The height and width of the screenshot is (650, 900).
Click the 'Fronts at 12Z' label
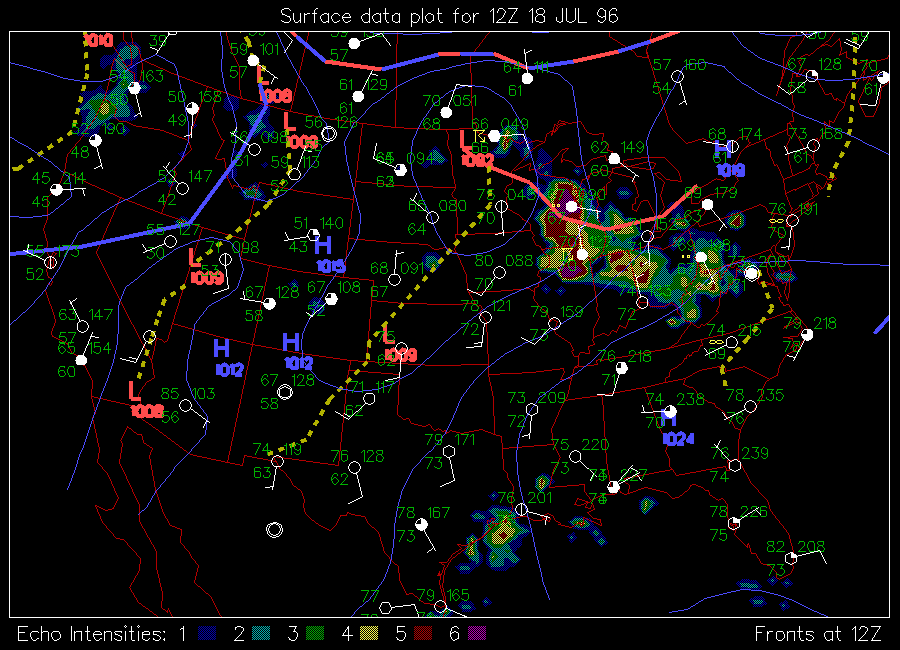click(817, 634)
